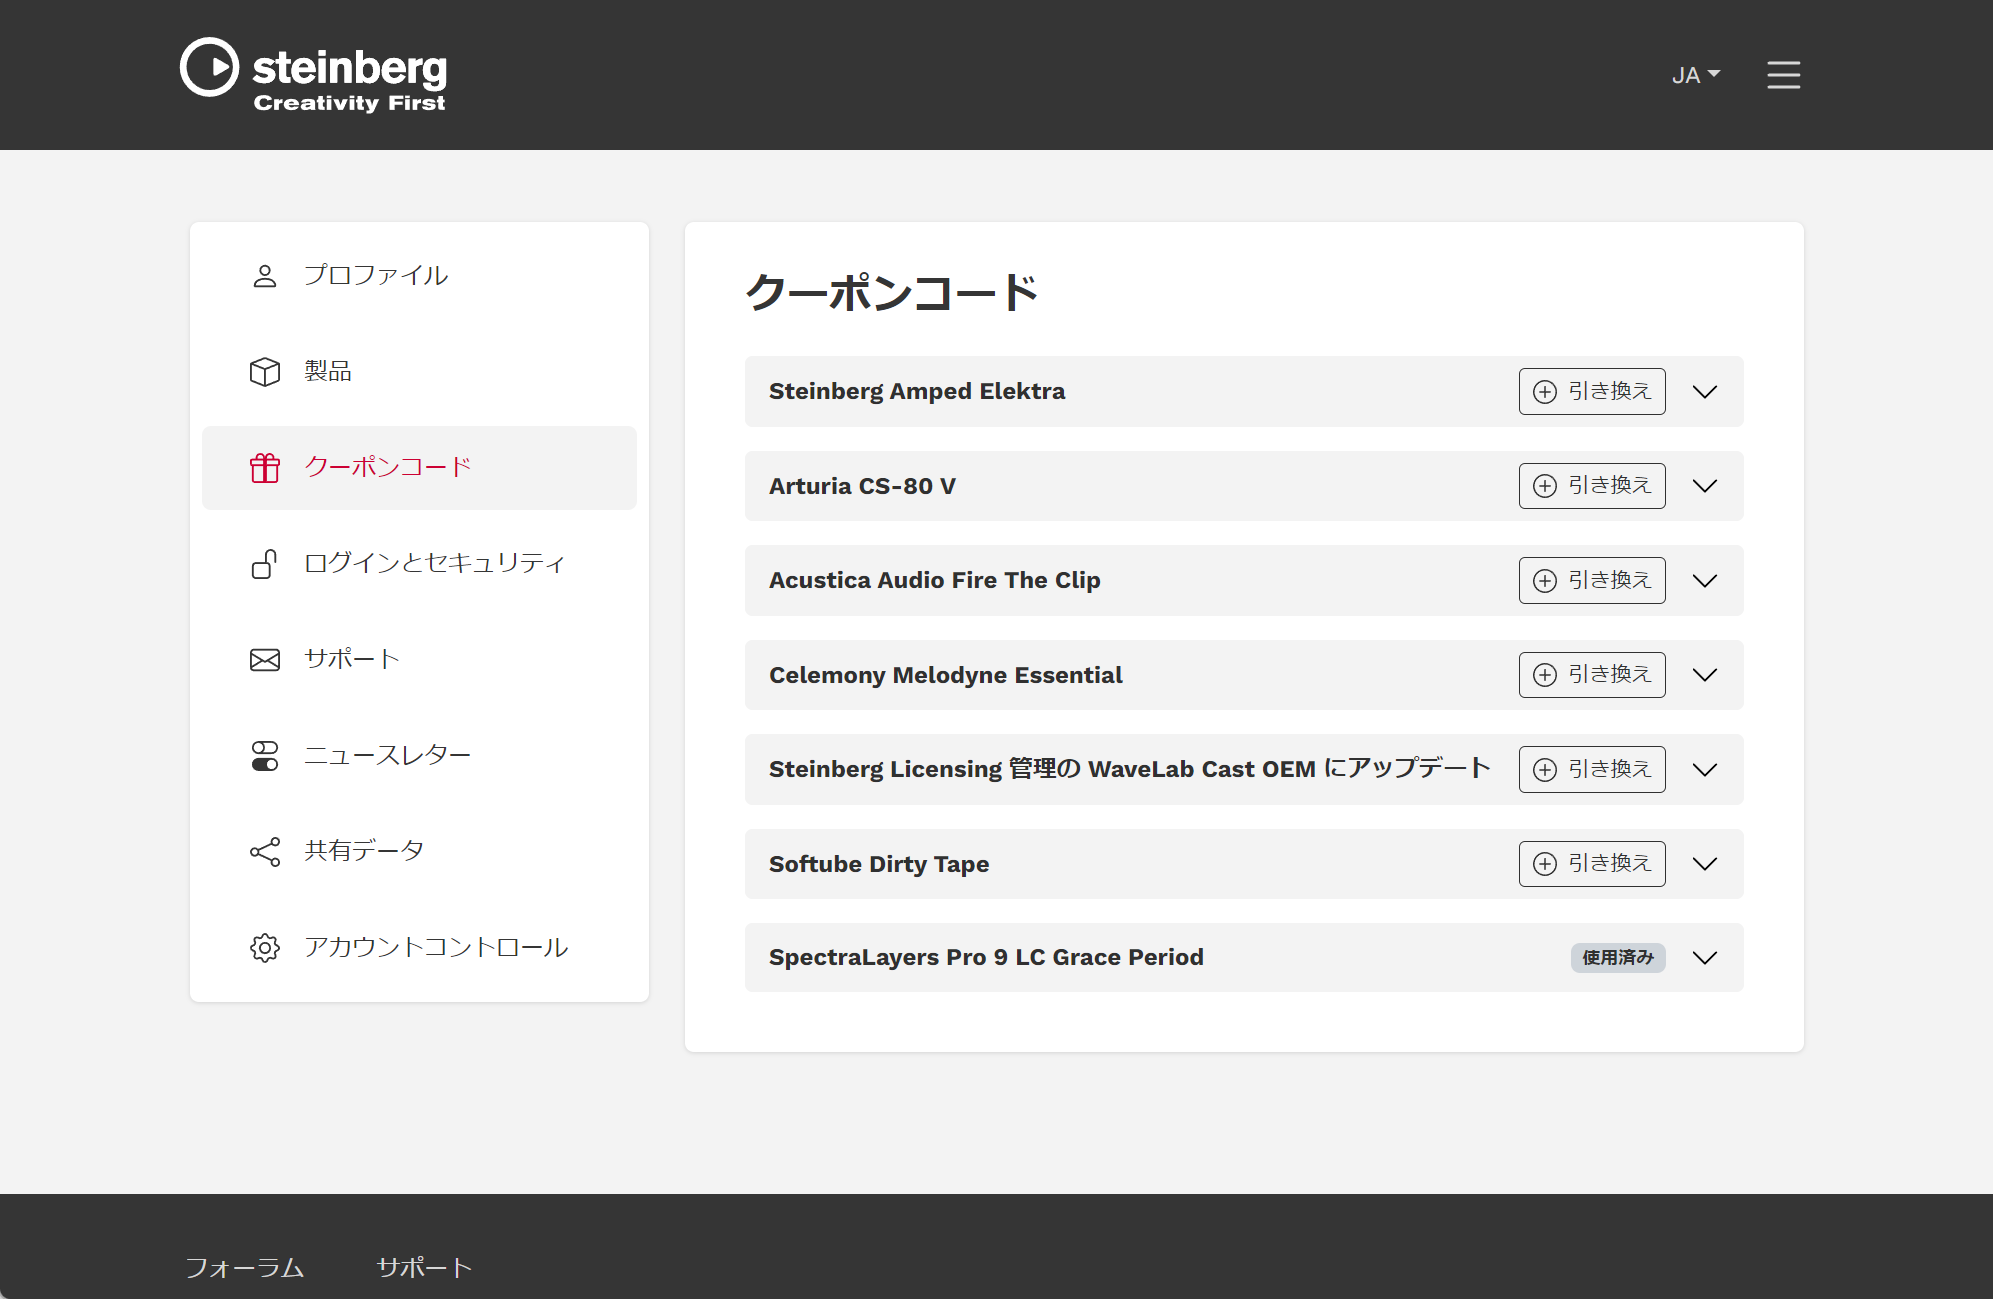Redeem the Steinberg Amped Elektra coupon
Viewport: 1993px width, 1299px height.
pyautogui.click(x=1592, y=392)
